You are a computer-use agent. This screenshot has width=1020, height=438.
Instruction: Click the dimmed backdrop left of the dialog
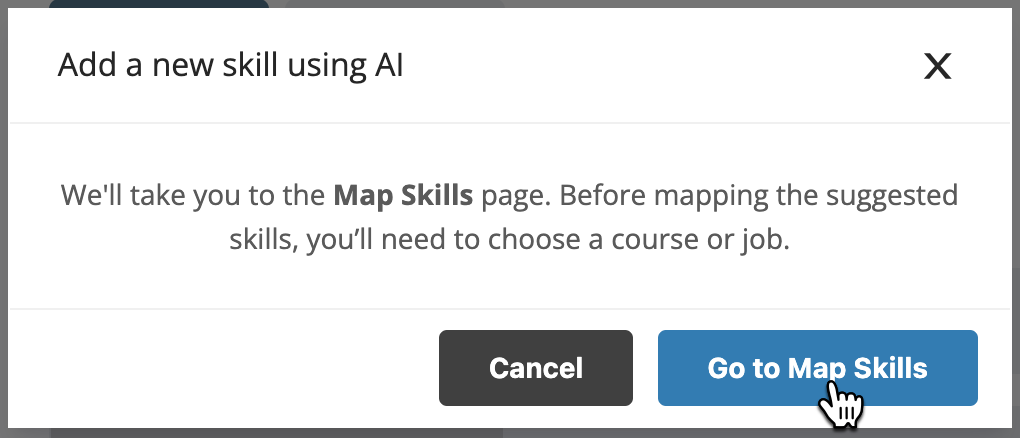coord(3,219)
